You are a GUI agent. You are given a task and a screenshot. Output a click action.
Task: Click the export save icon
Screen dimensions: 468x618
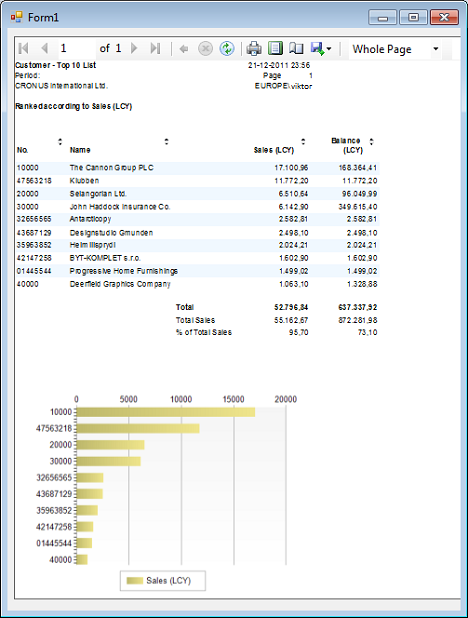pyautogui.click(x=317, y=48)
